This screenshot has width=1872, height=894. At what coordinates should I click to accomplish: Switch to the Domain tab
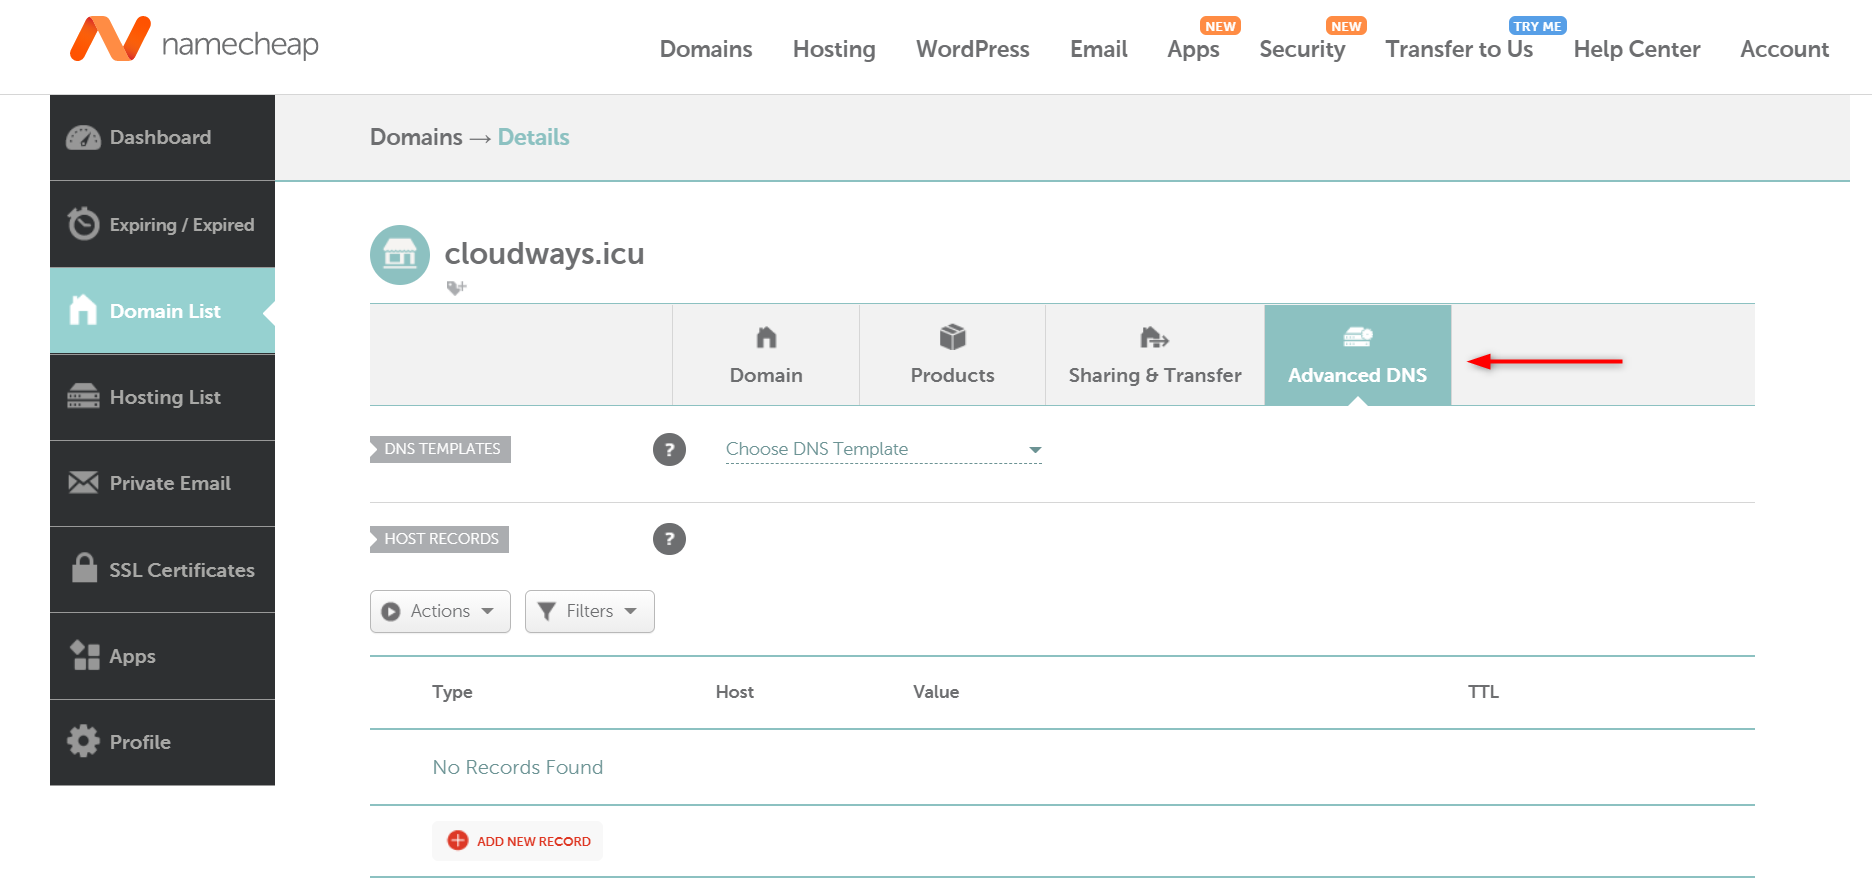point(766,355)
